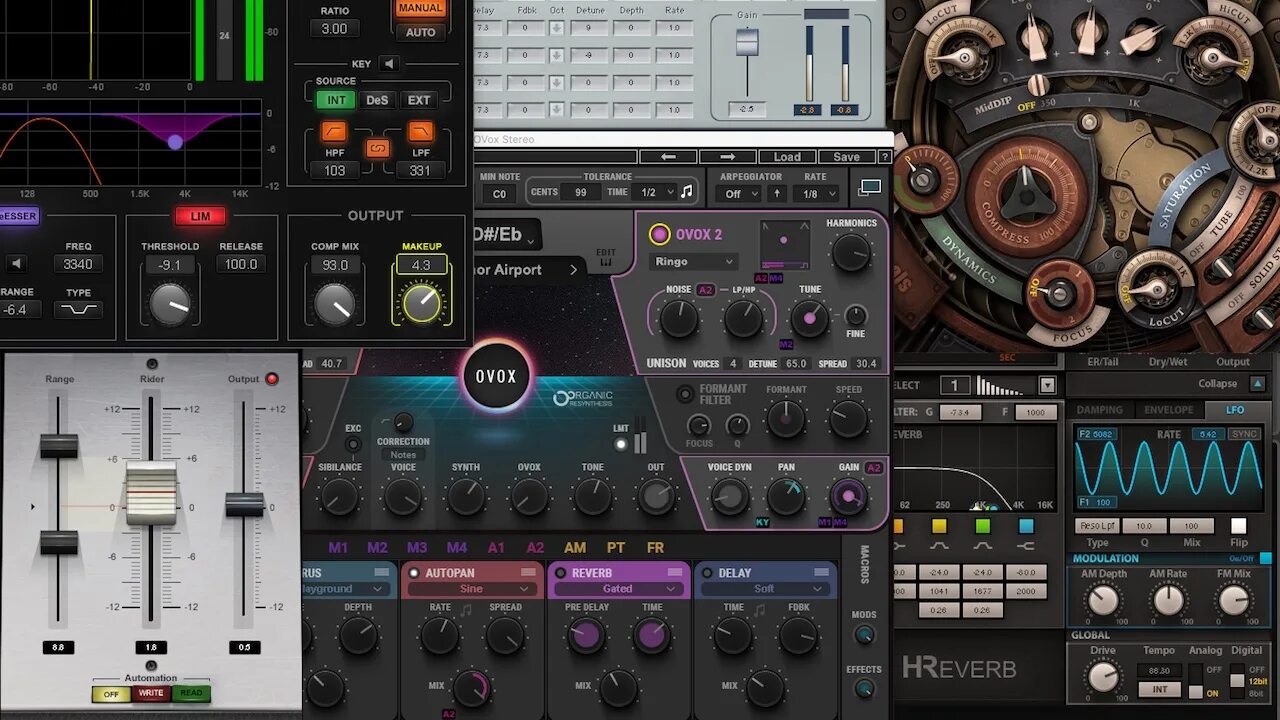
Task: Click the blue EQ band shelf shape icon
Action: click(1026, 546)
